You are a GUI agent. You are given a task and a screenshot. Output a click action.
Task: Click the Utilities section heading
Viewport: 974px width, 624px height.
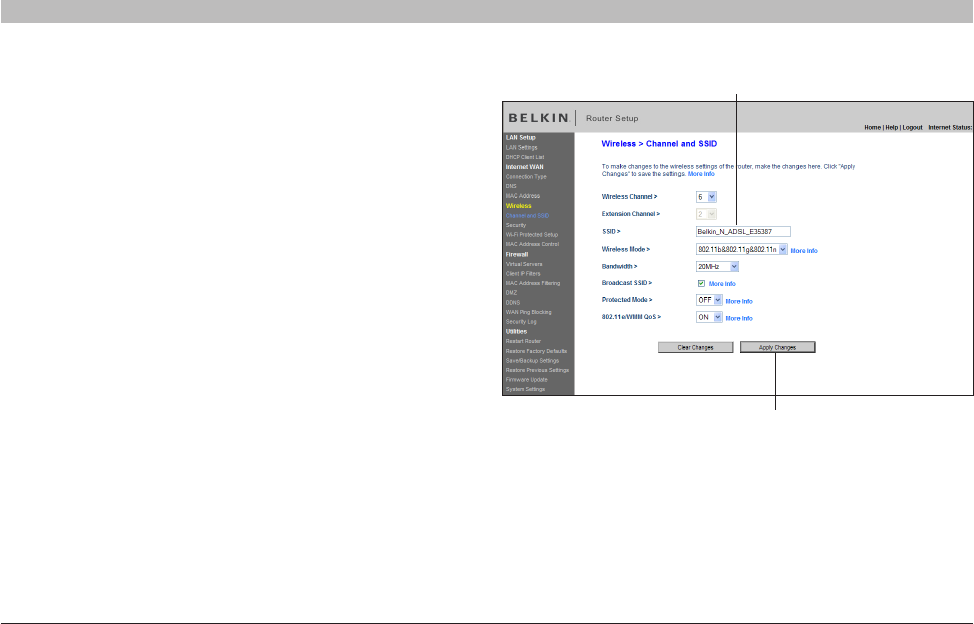point(516,332)
